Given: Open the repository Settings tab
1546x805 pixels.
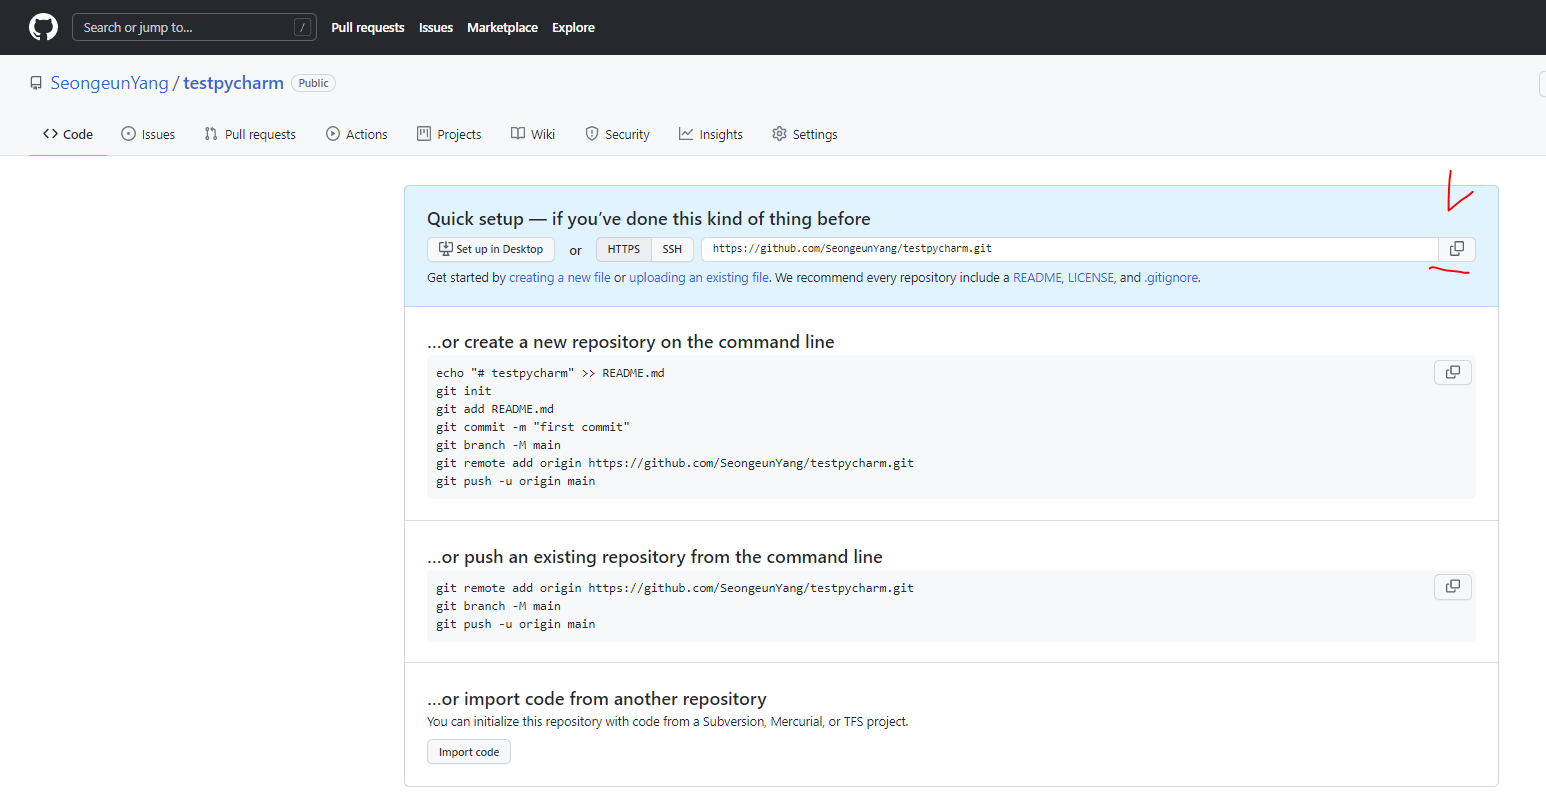Looking at the screenshot, I should [805, 134].
